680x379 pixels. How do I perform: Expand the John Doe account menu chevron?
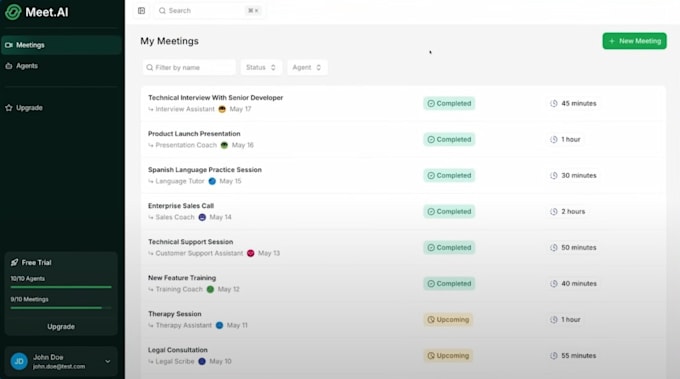[108, 361]
